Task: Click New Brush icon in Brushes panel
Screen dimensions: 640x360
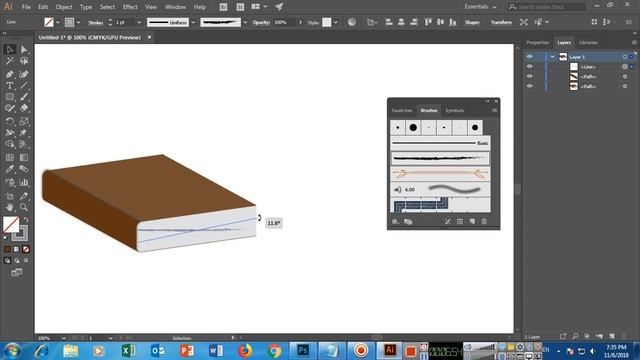Action: point(472,221)
